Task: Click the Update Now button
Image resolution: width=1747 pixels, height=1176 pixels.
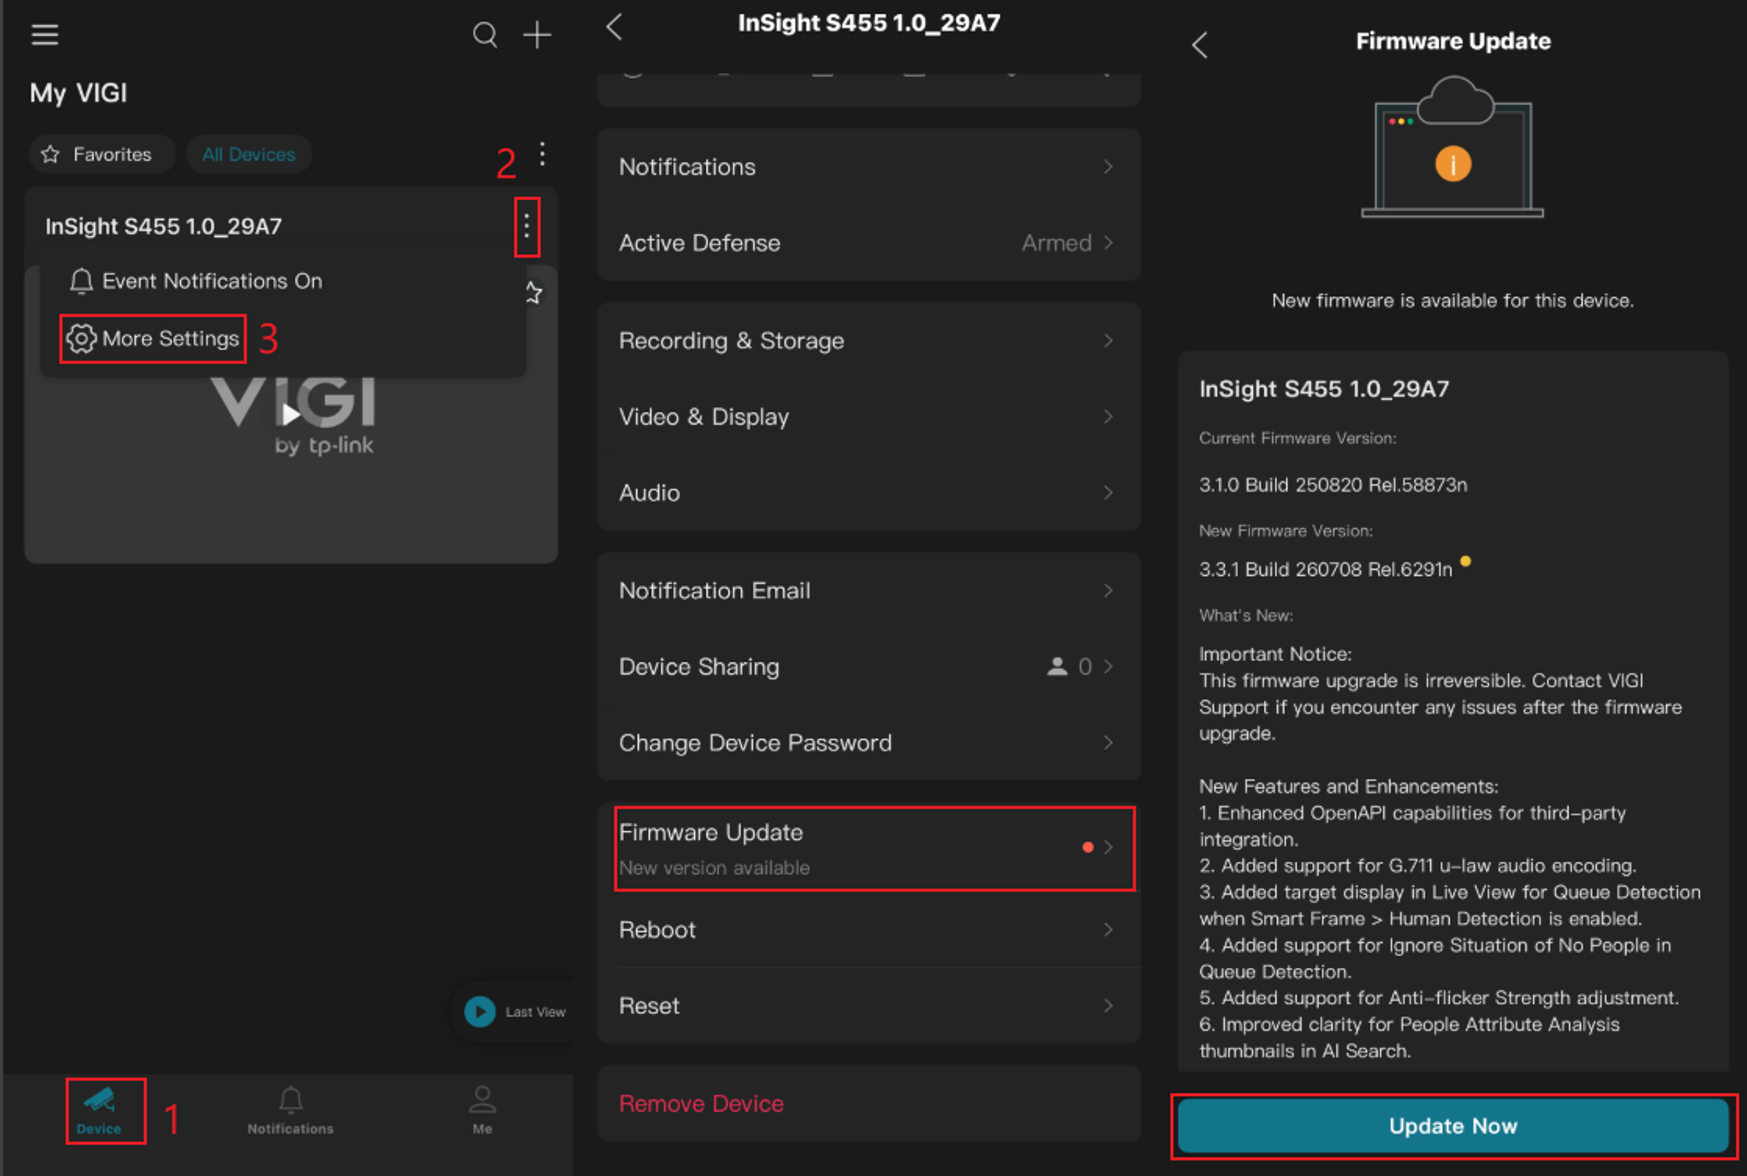Action: click(x=1453, y=1126)
